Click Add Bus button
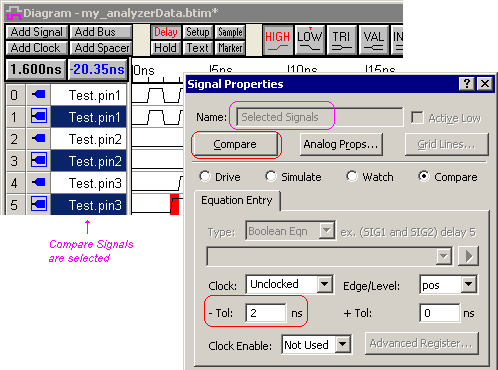 tap(101, 32)
